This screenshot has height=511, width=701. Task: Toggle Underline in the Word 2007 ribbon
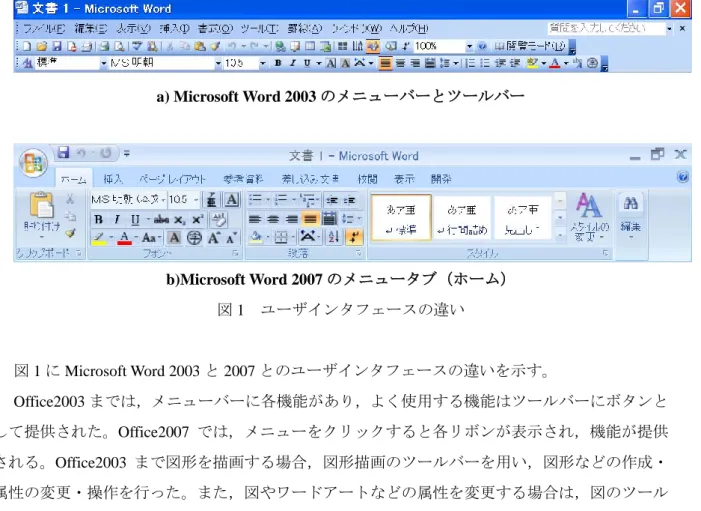pyautogui.click(x=135, y=220)
